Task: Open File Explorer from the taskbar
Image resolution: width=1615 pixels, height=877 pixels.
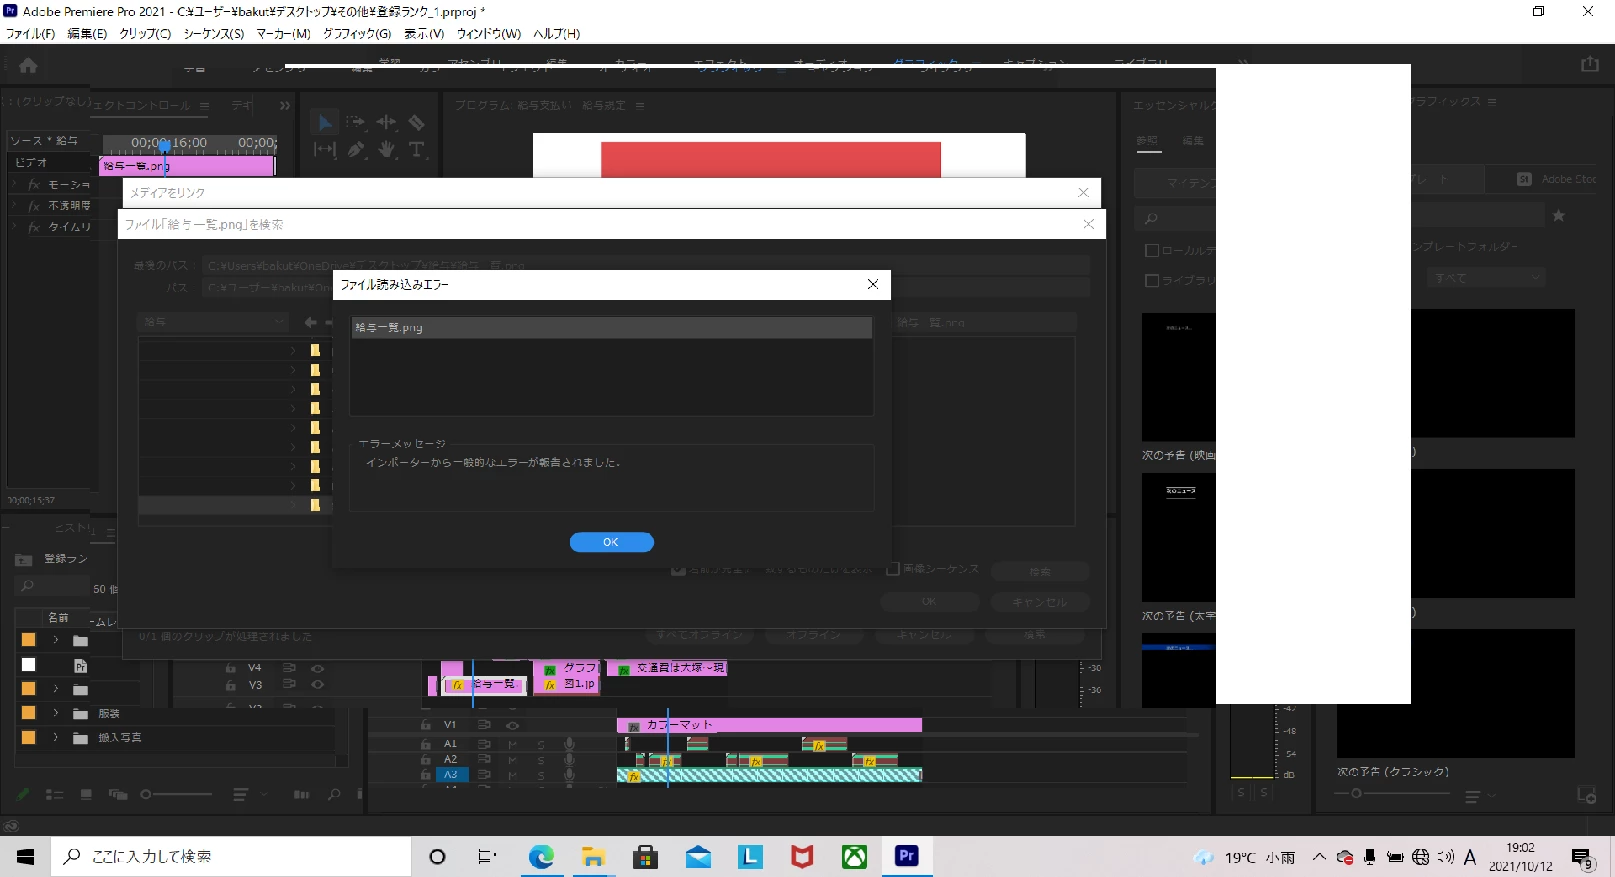Action: (593, 856)
